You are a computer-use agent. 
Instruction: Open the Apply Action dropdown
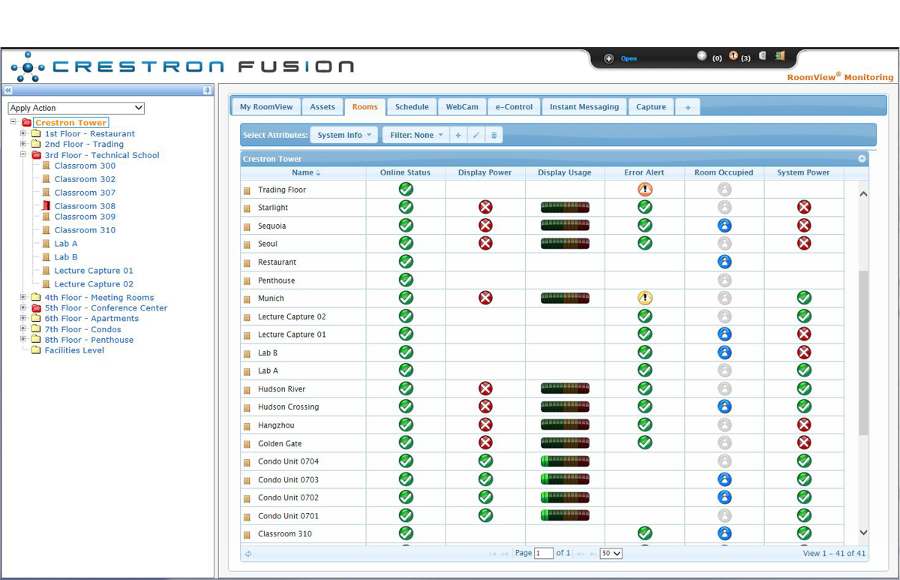click(76, 108)
